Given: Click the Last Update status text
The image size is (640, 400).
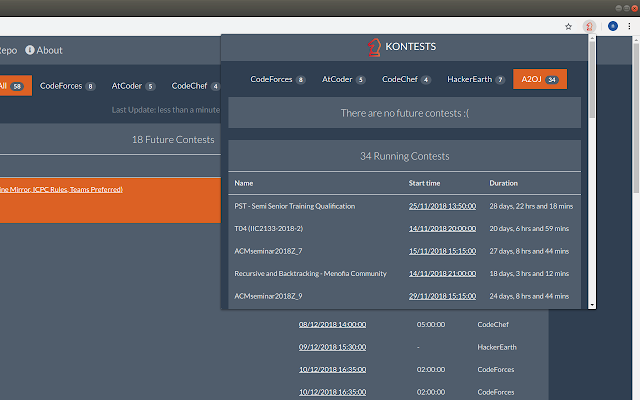Looking at the screenshot, I should click(x=166, y=110).
